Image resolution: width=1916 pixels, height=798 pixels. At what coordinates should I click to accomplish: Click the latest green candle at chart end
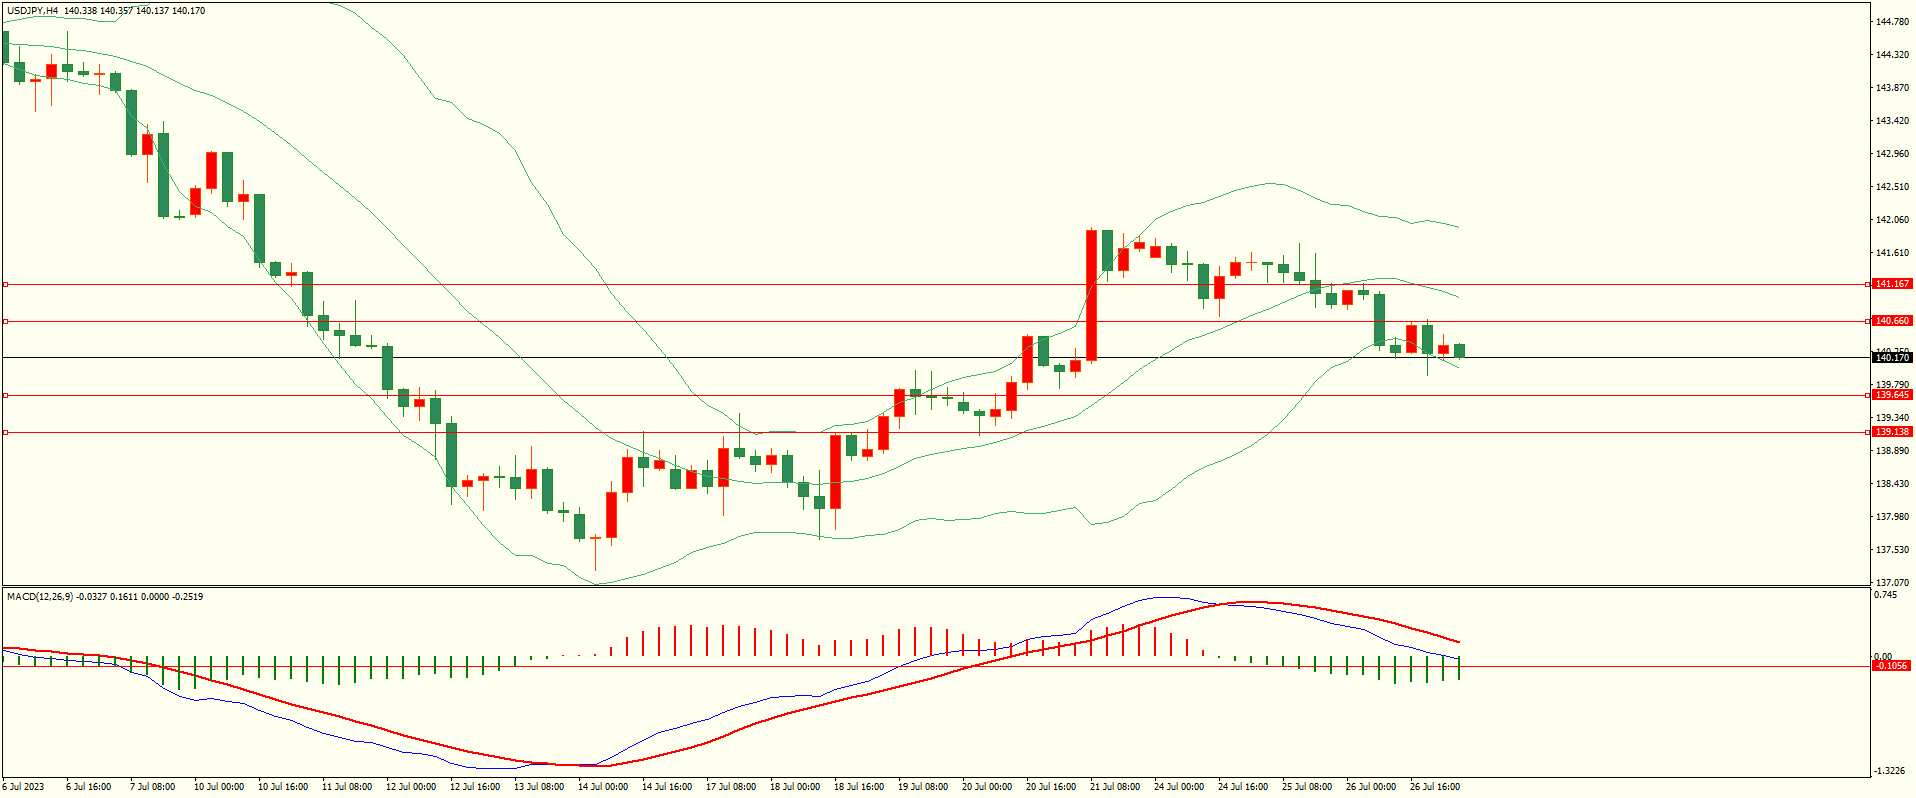point(1459,350)
